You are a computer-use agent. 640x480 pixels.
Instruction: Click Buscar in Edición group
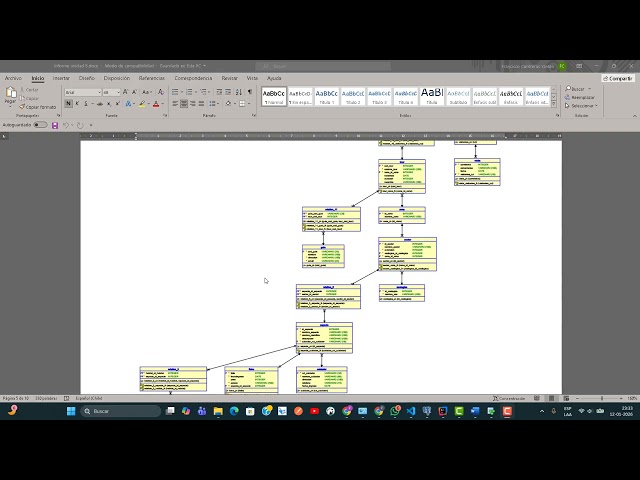tap(576, 89)
